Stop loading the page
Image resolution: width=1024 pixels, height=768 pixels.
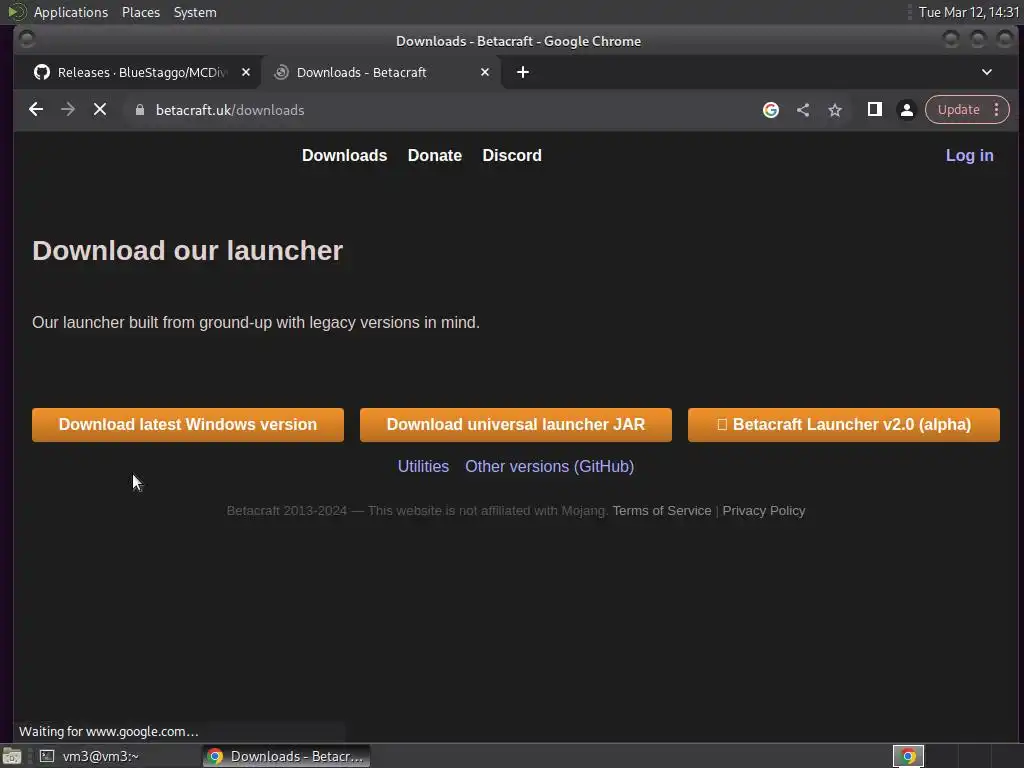(100, 110)
